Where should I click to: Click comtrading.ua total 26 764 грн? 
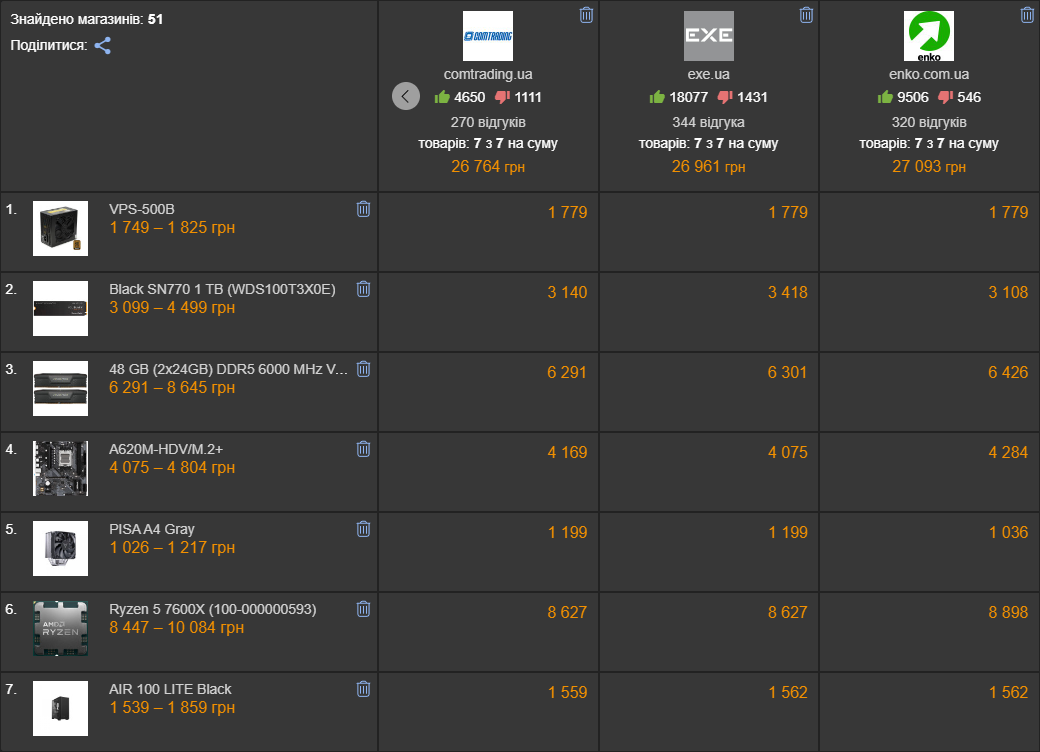(488, 166)
